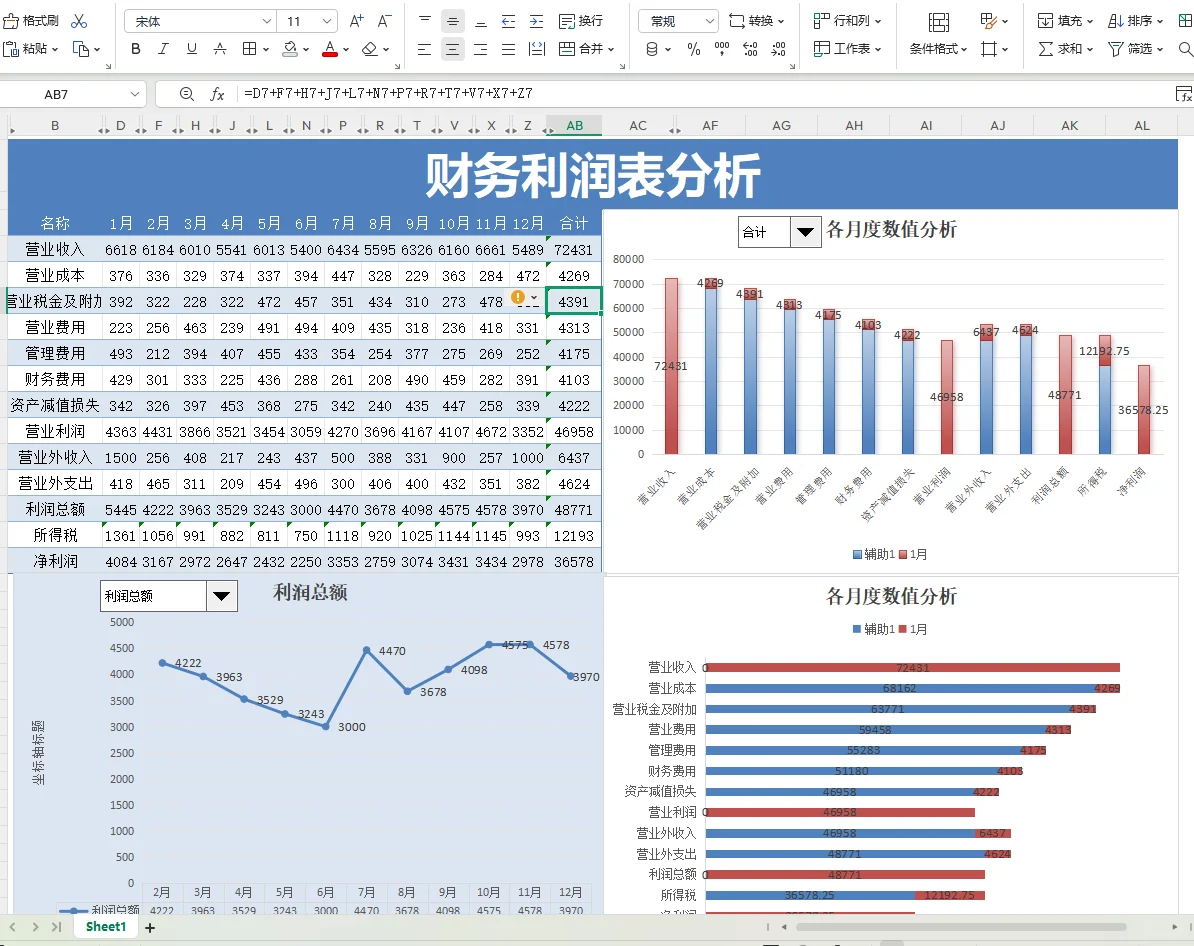This screenshot has height=946, width=1194.
Task: Increase decimal places icon
Action: coord(750,50)
